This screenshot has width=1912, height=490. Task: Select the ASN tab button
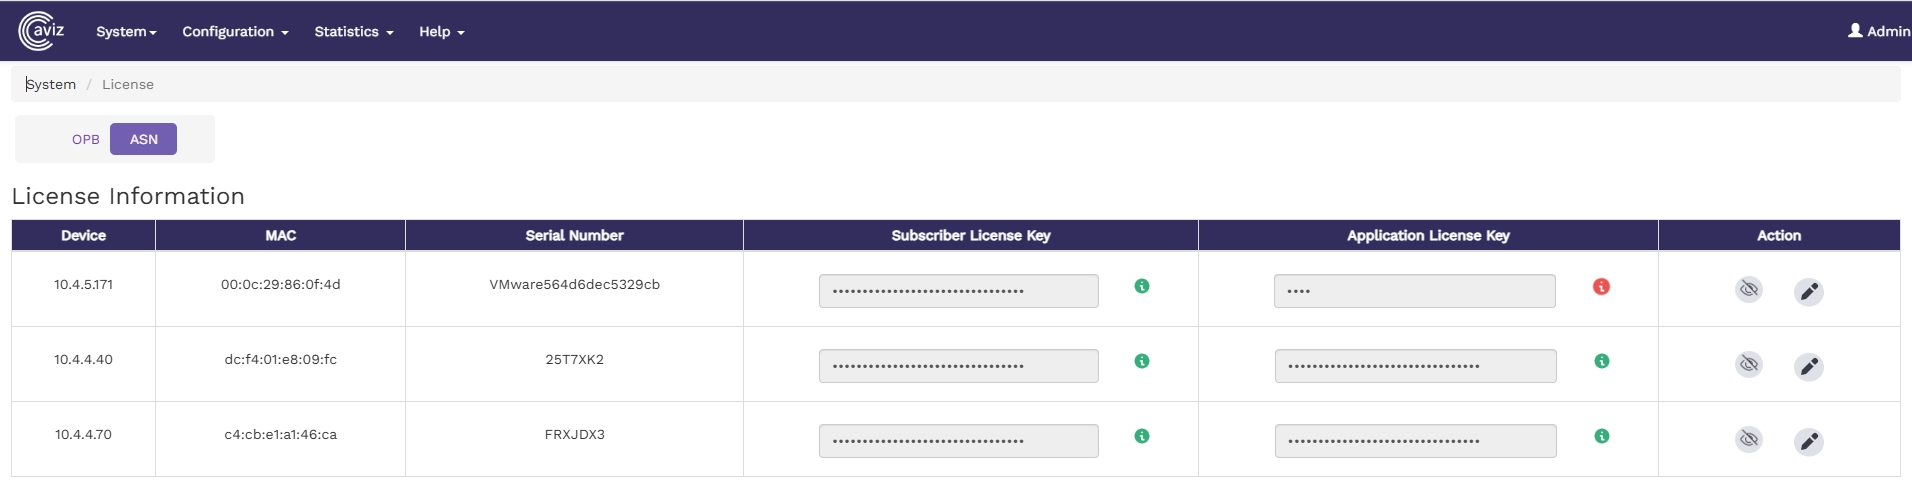pos(143,139)
